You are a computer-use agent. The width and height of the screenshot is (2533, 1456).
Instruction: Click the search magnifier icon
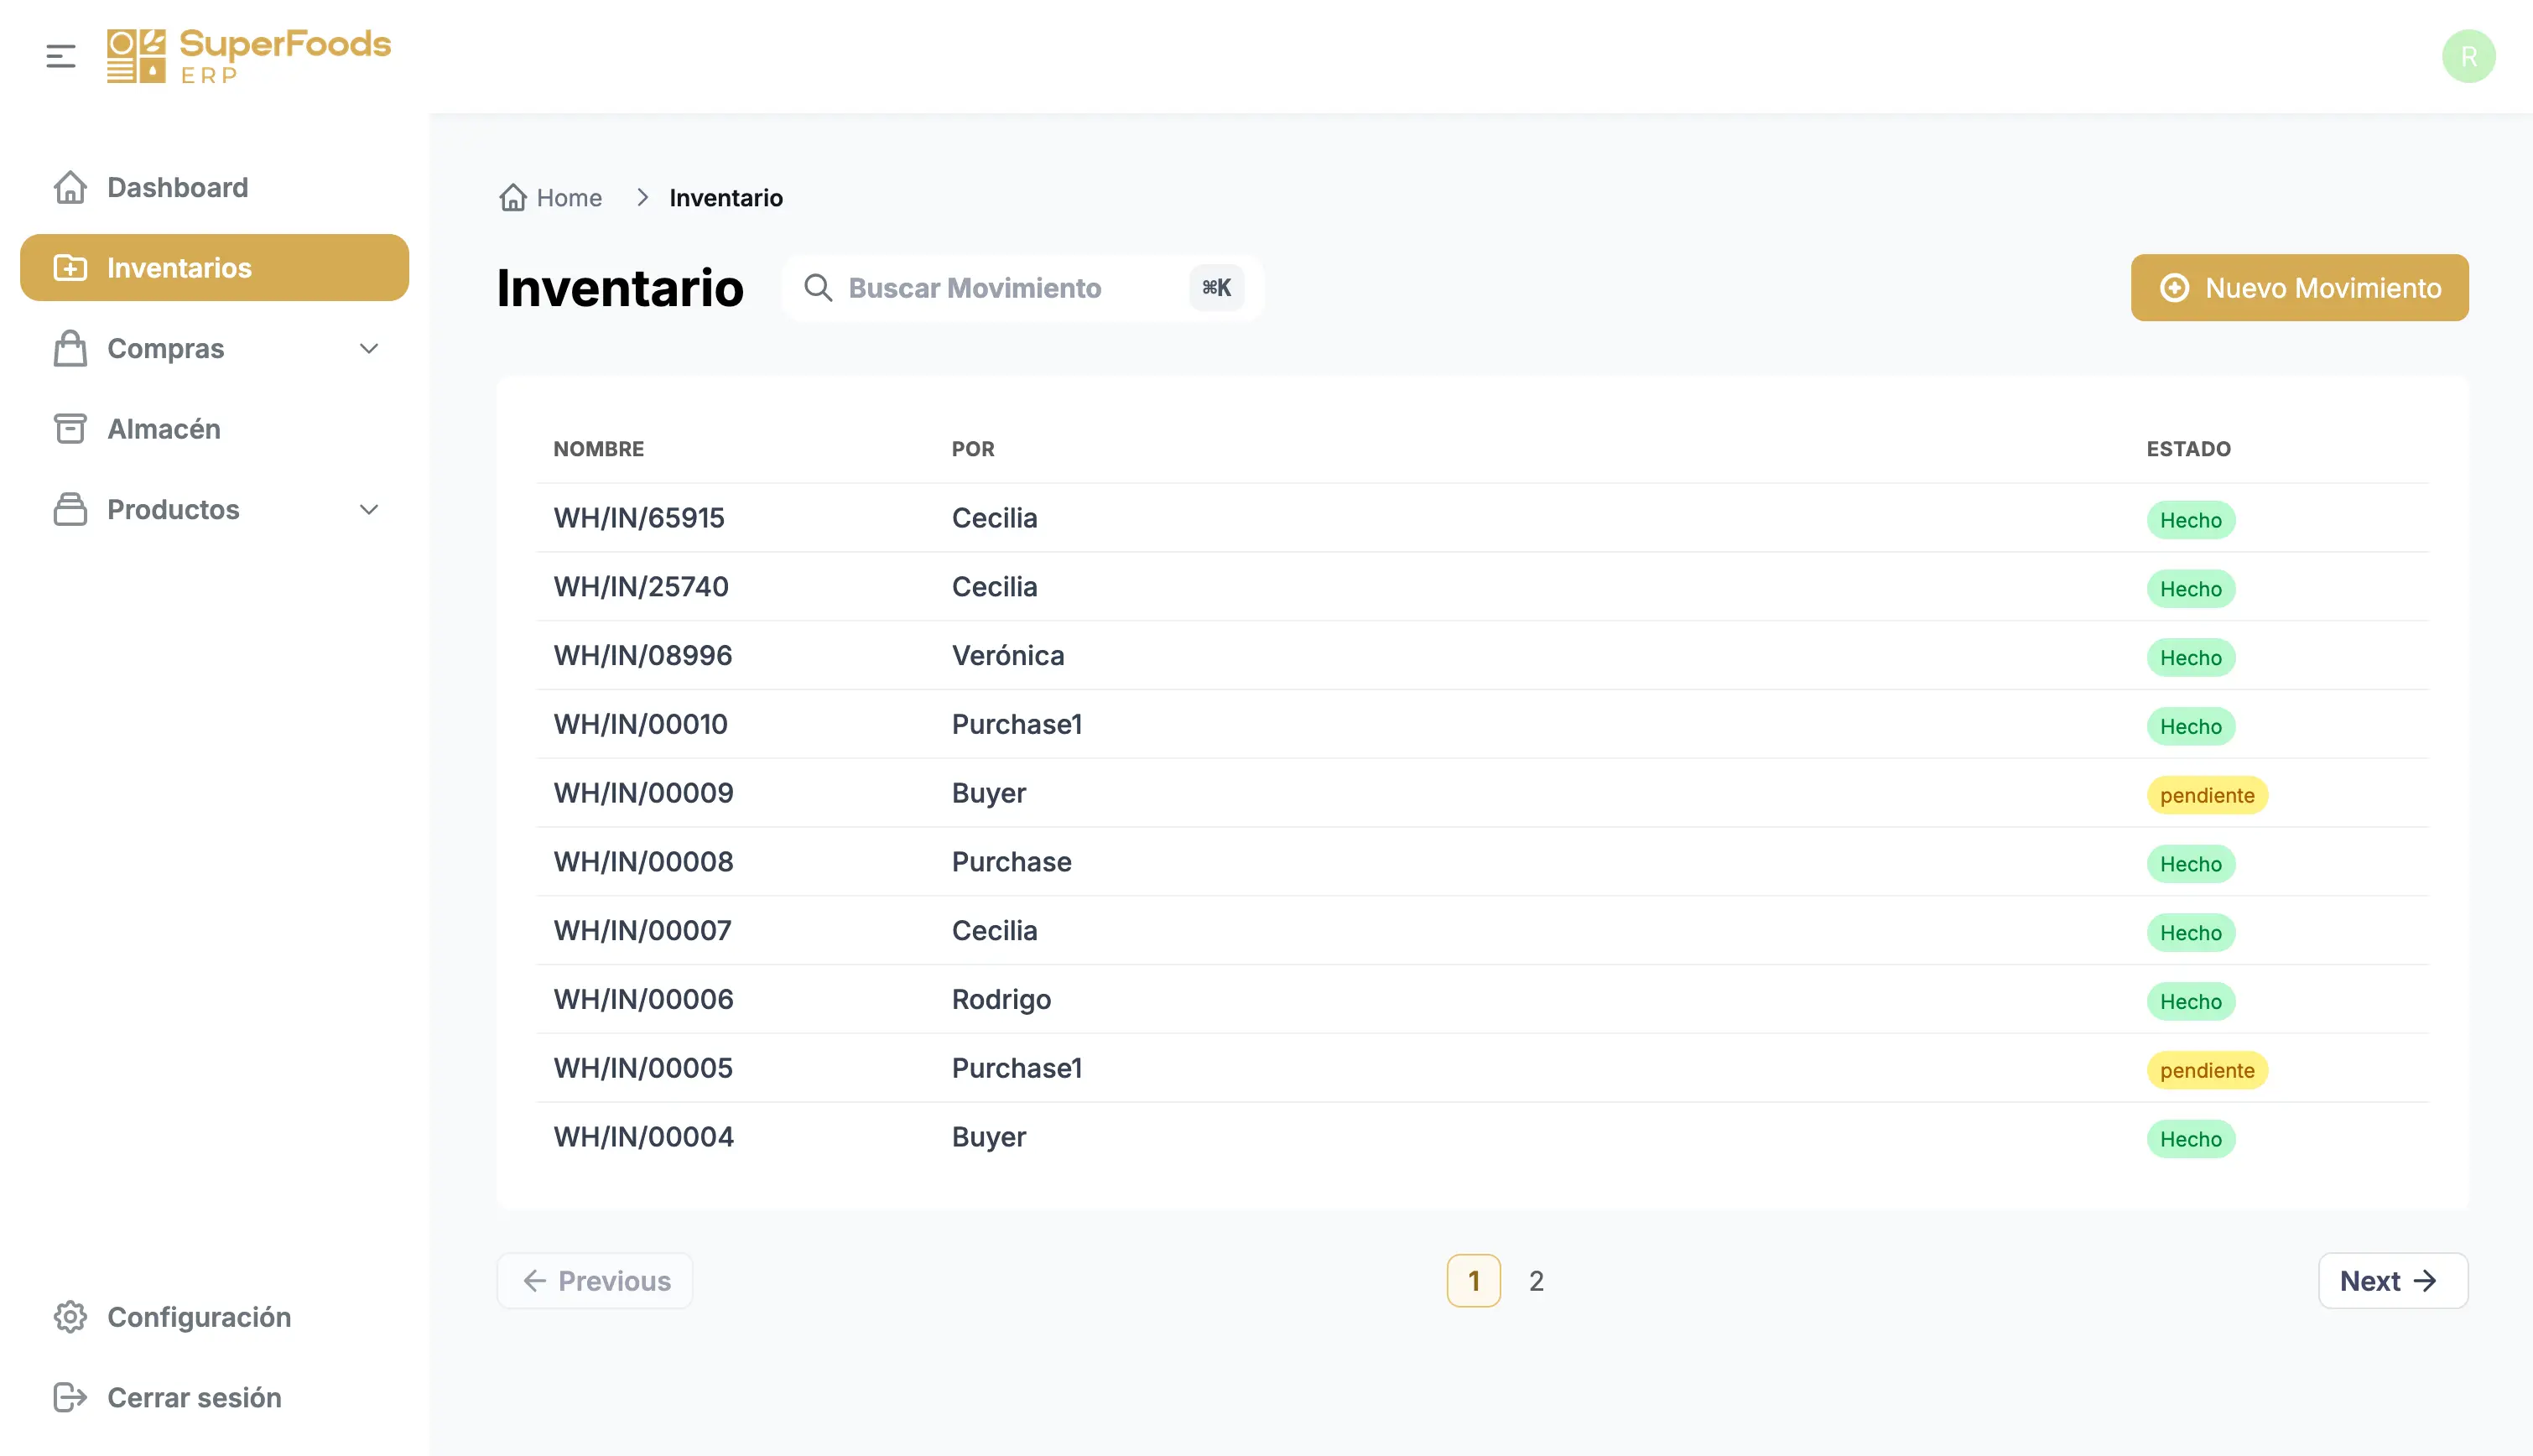[x=818, y=288]
